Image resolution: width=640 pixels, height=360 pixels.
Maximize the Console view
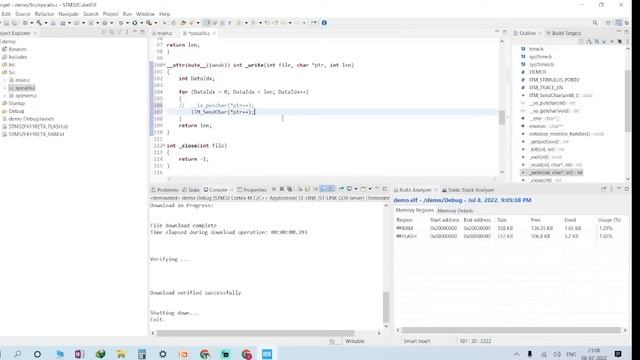point(384,189)
